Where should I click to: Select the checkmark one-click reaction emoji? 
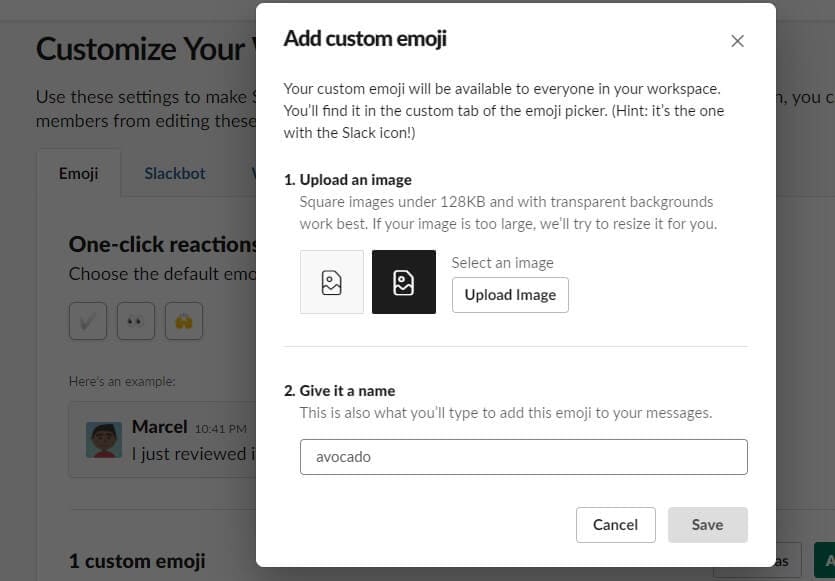click(88, 321)
